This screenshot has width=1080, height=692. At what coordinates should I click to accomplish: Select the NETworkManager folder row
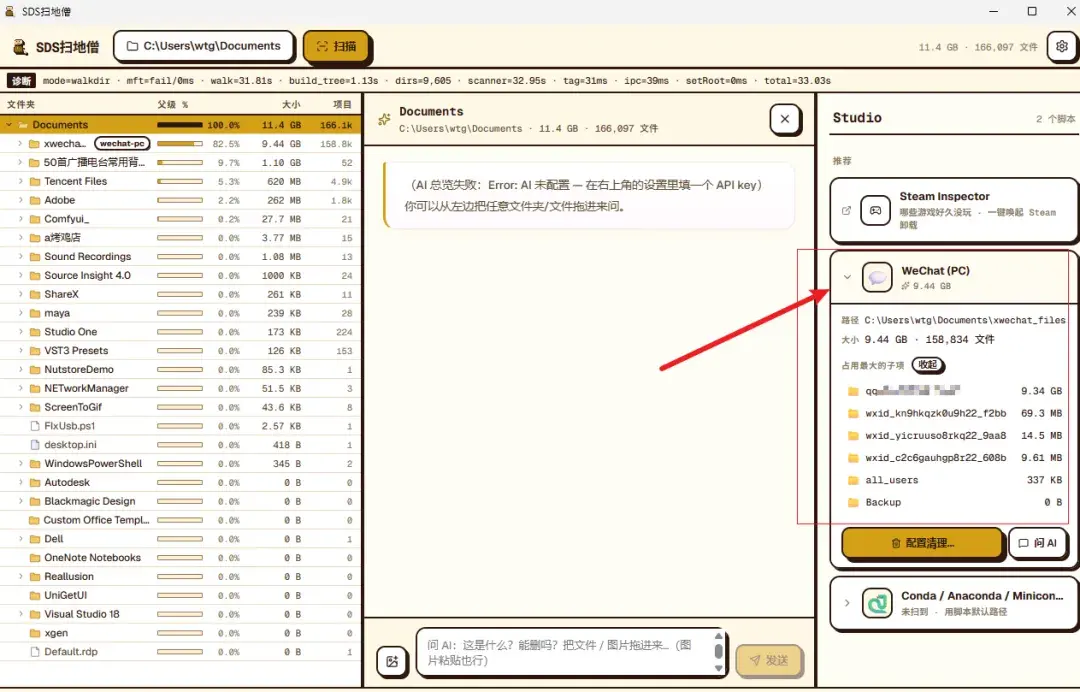180,388
